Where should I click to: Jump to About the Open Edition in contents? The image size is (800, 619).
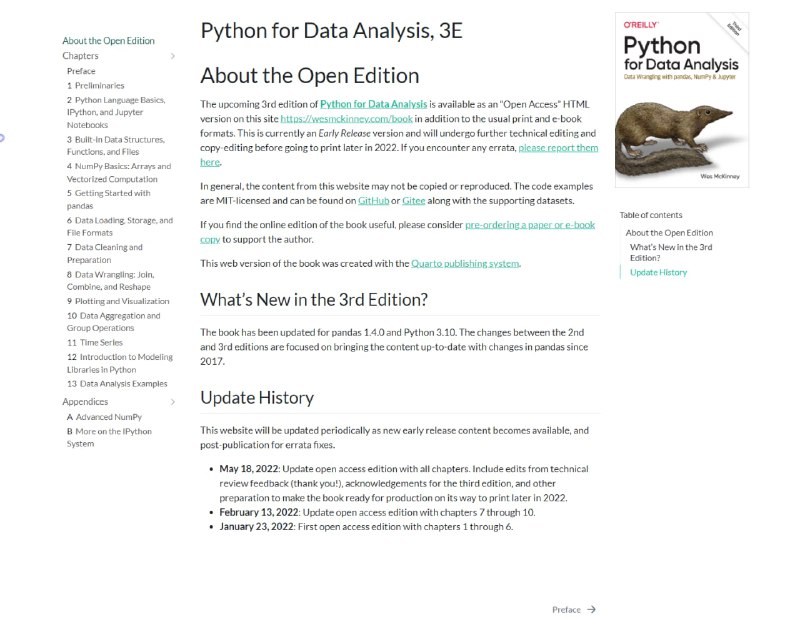pyautogui.click(x=669, y=233)
